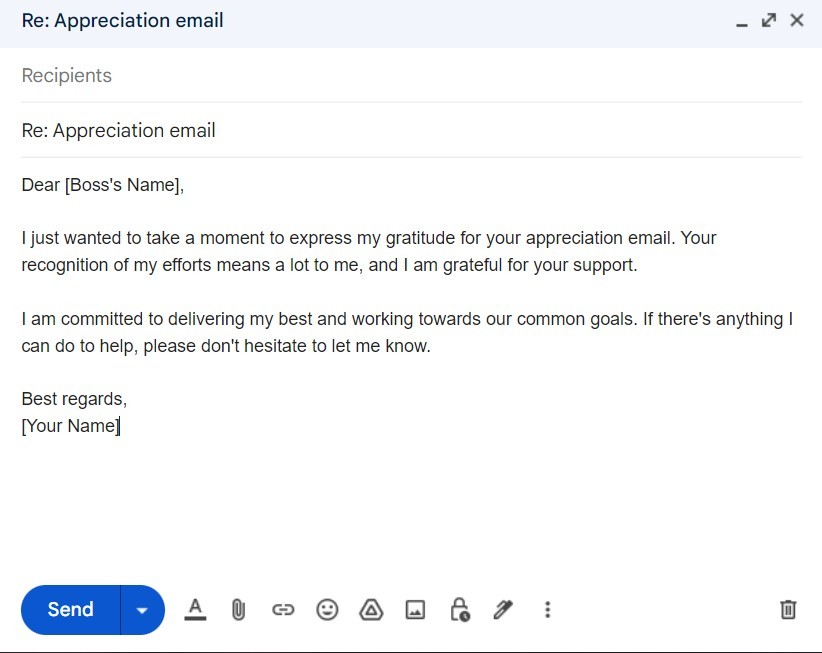
Task: Discard draft with the trash icon
Action: [x=788, y=609]
